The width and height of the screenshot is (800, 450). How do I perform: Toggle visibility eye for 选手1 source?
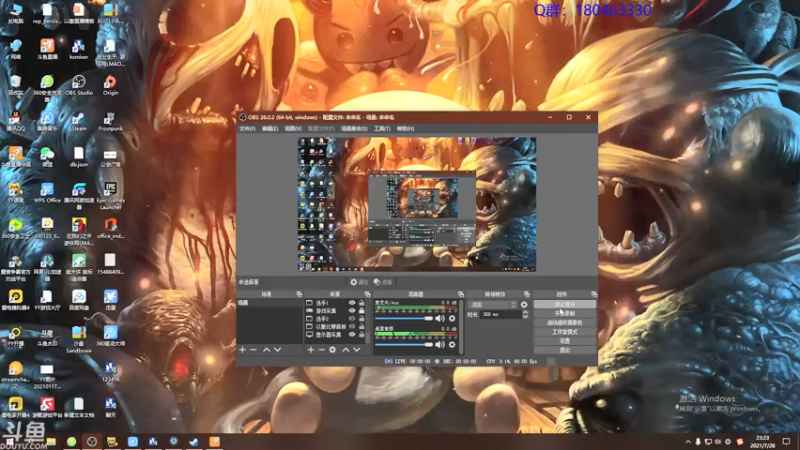pos(352,303)
